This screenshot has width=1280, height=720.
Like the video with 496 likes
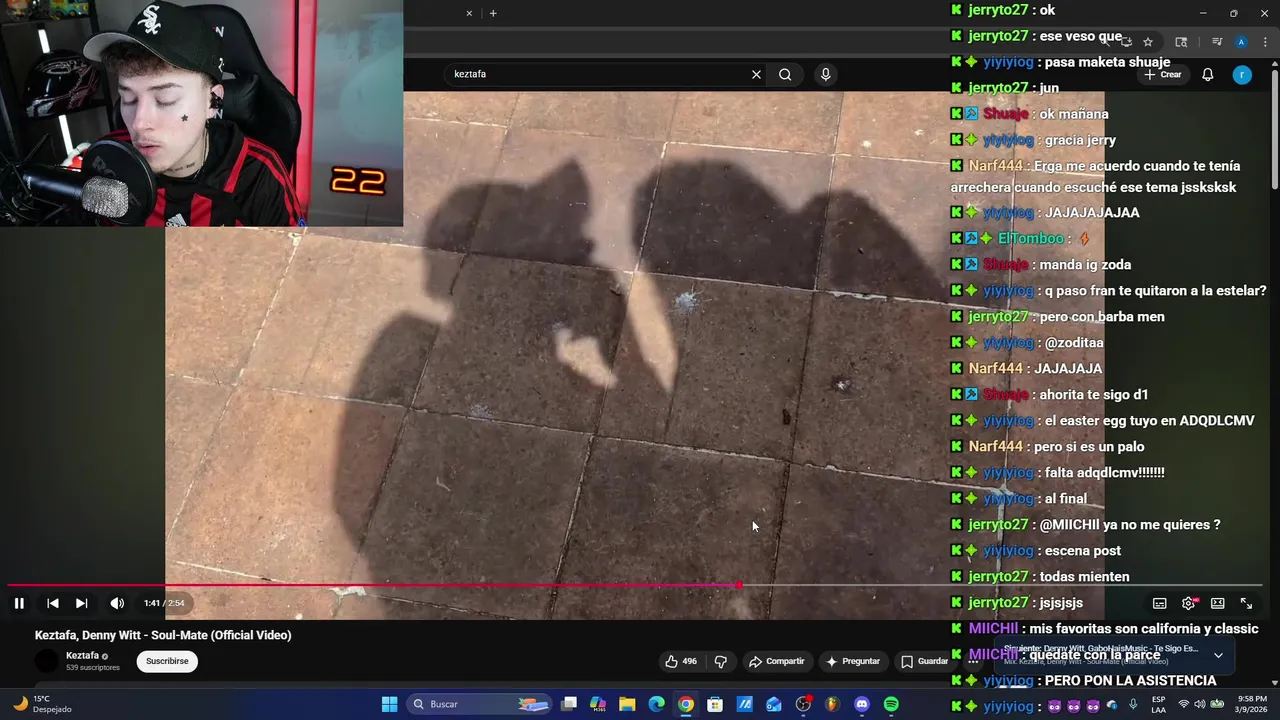(681, 661)
